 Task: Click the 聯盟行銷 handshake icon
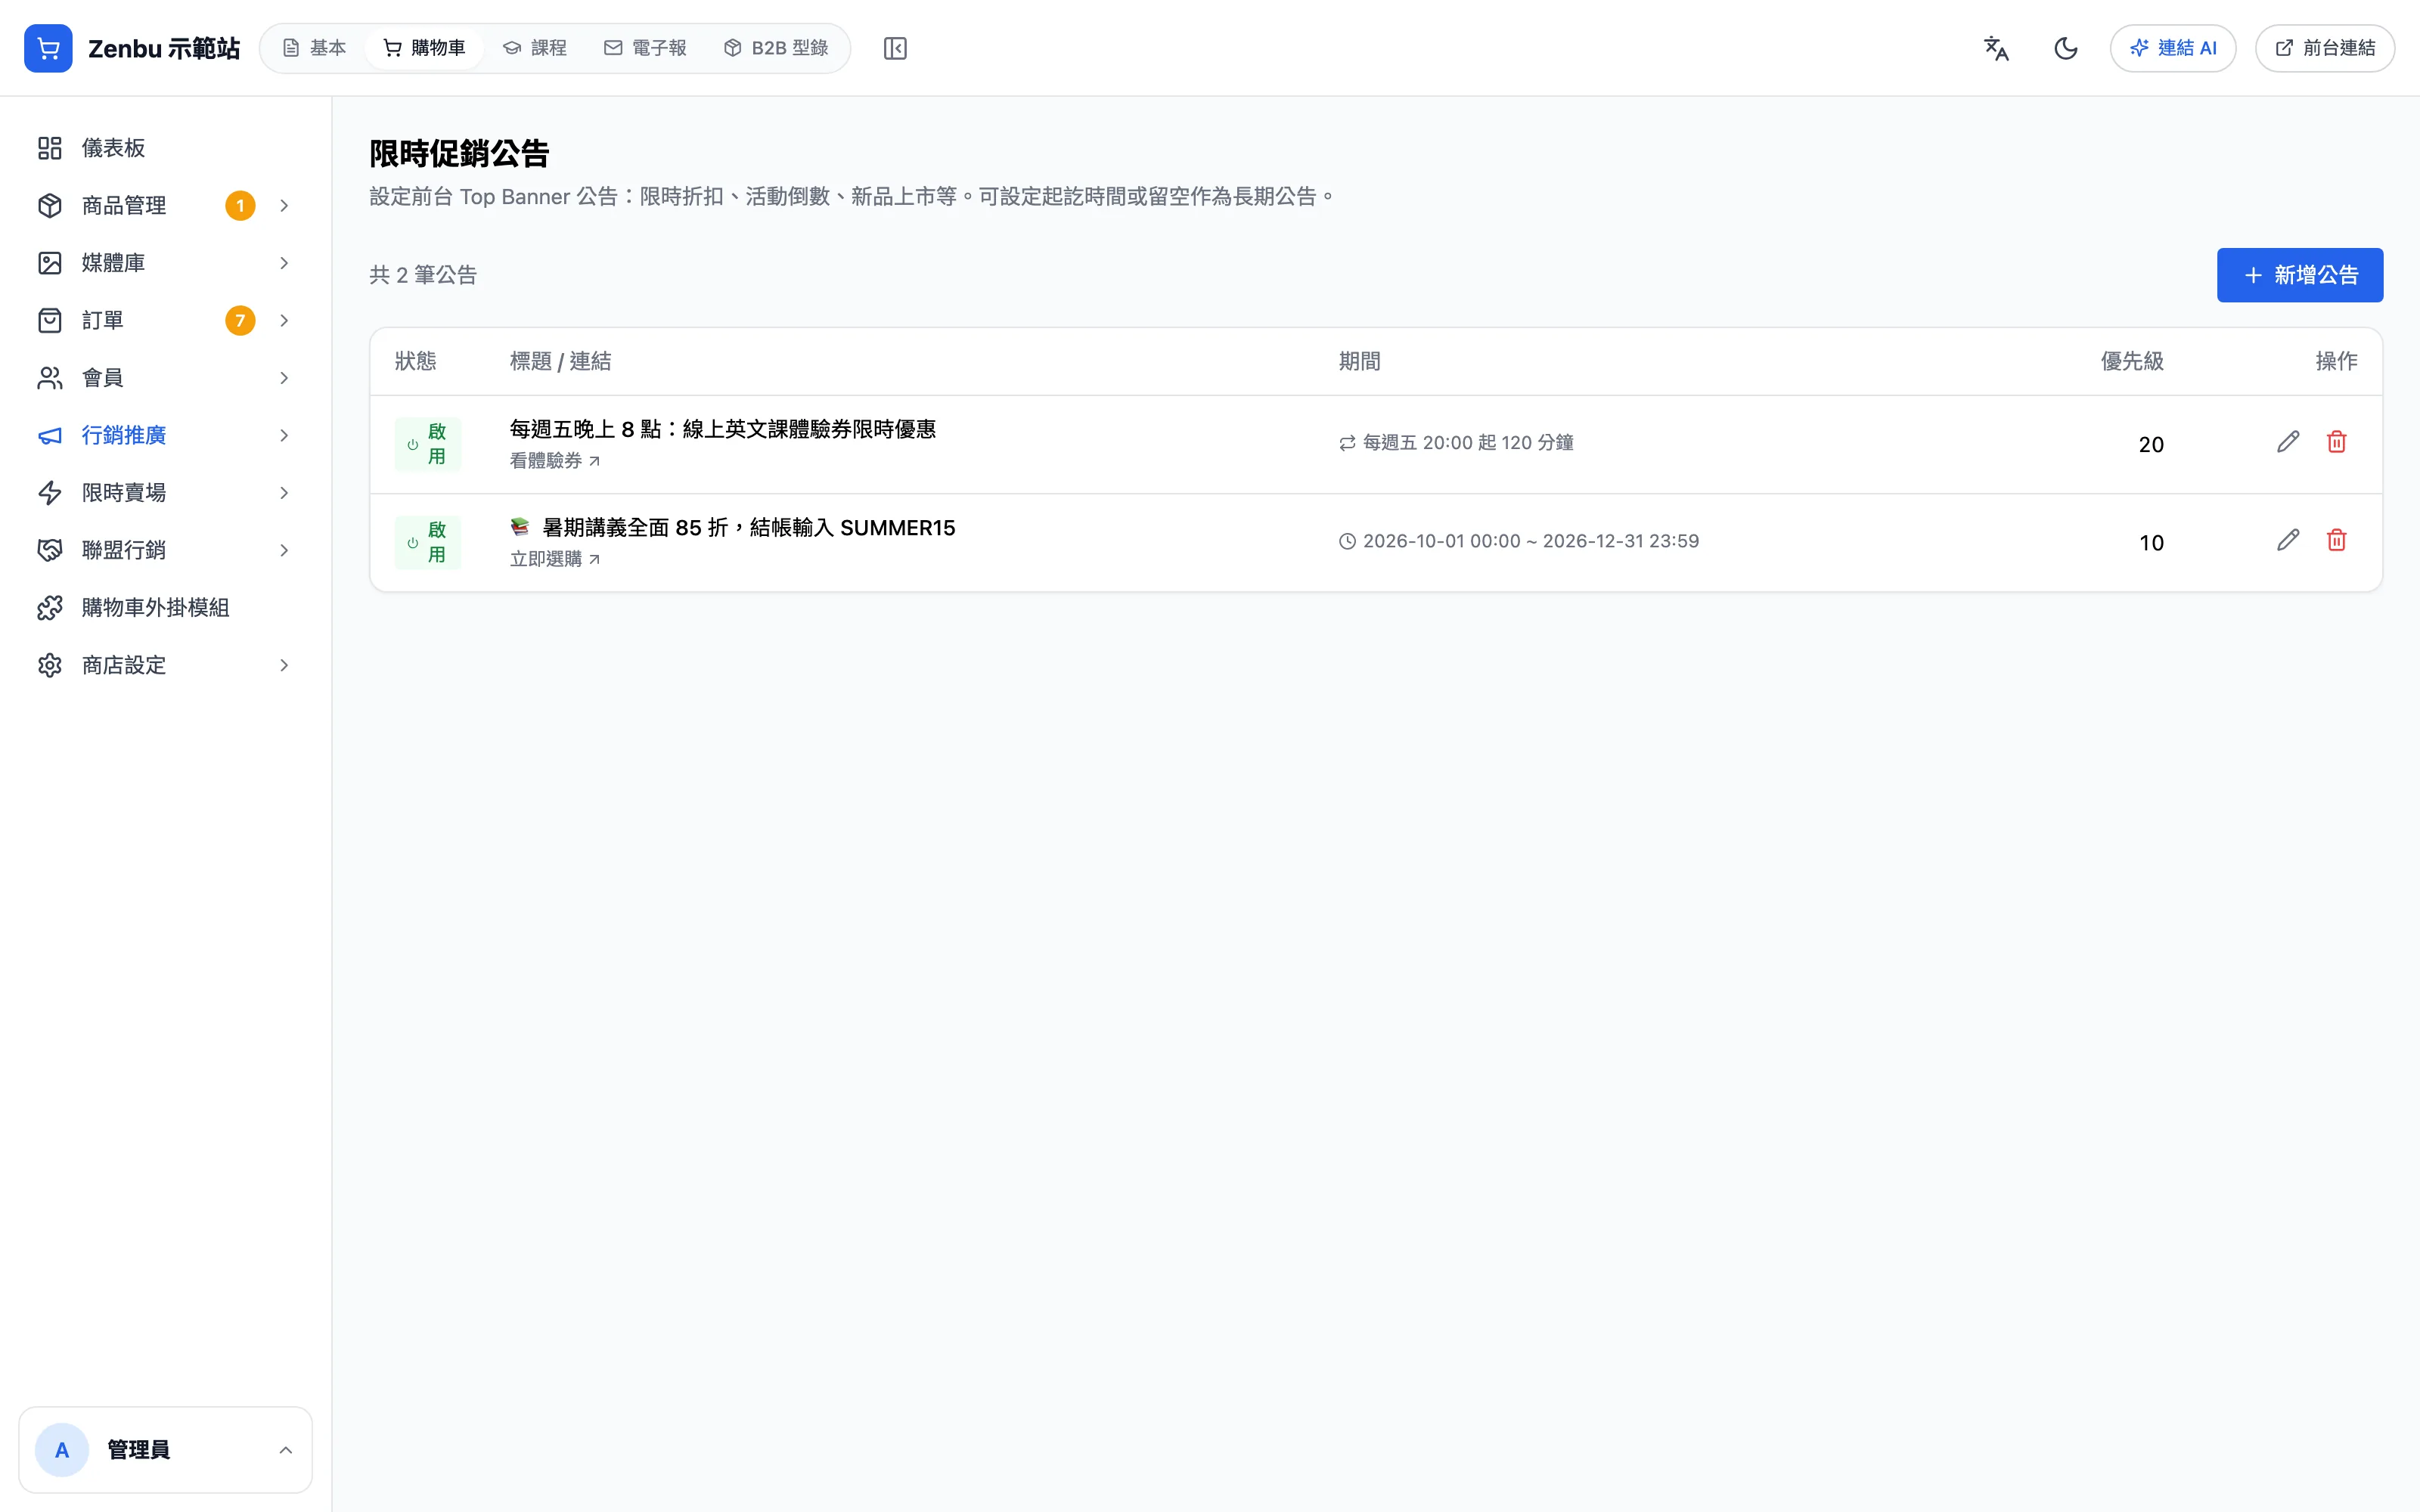point(50,550)
